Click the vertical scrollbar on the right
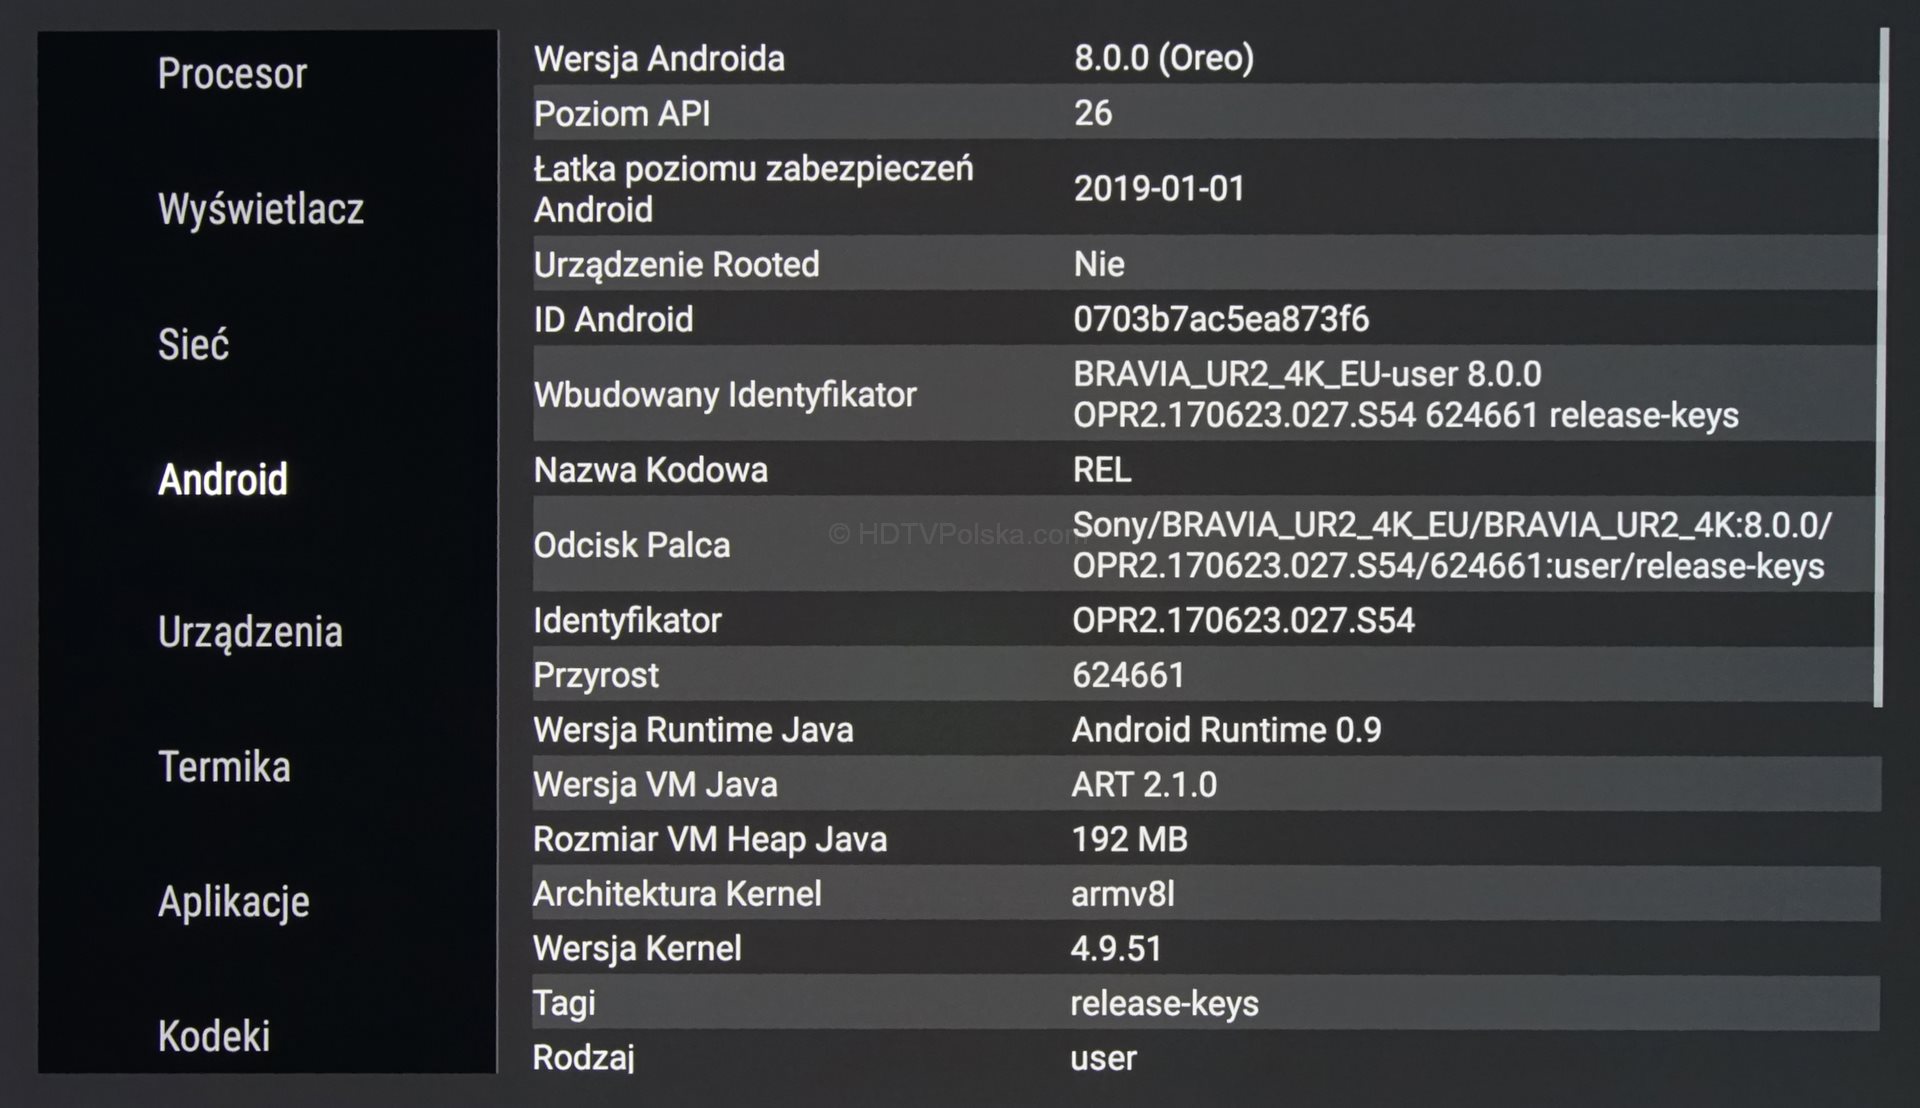 (1883, 367)
